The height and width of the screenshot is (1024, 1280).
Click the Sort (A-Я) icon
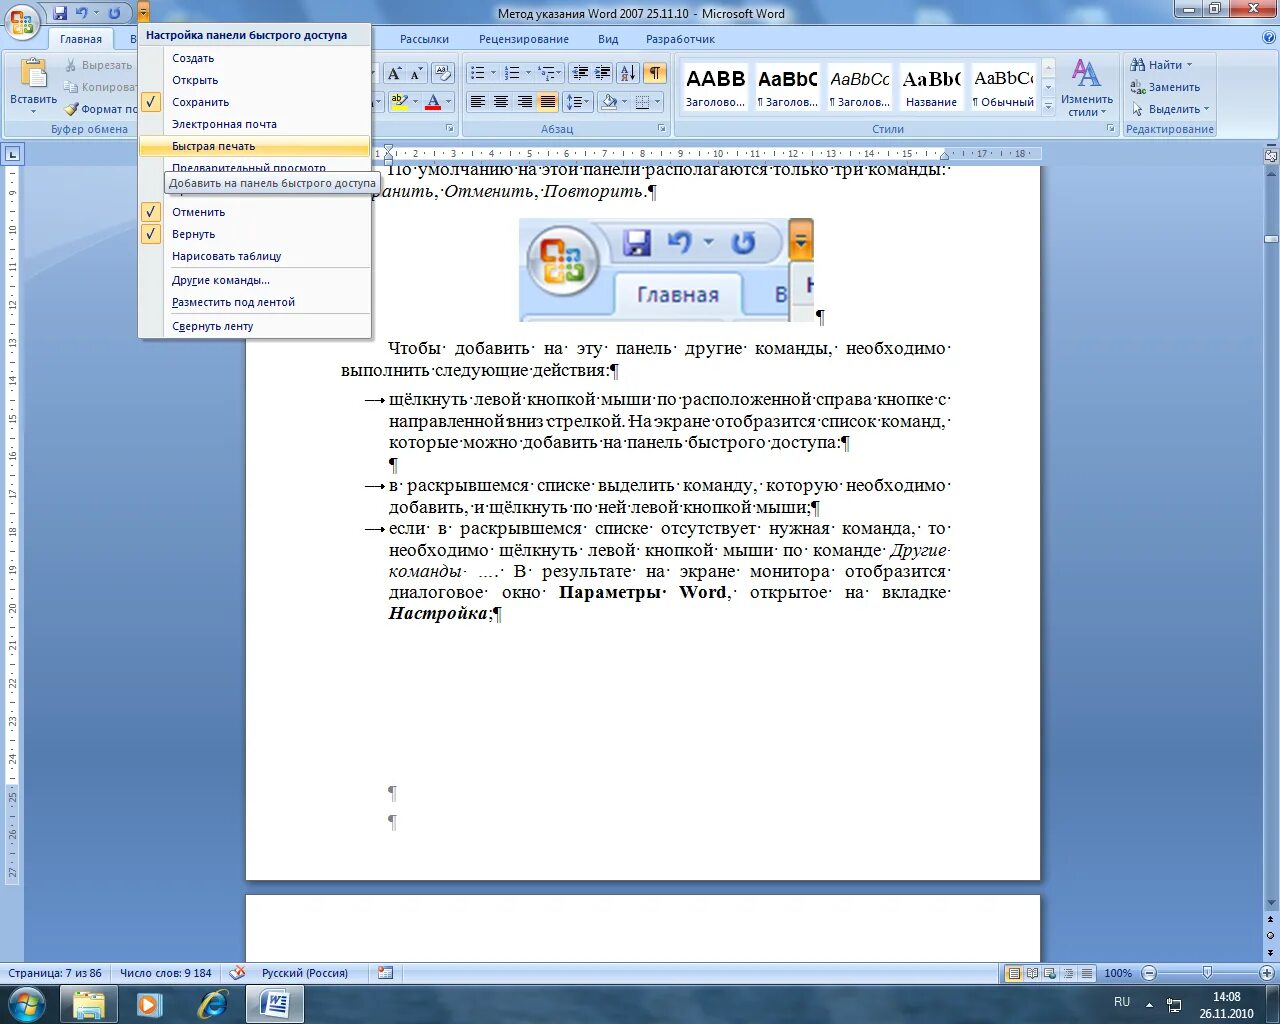click(628, 73)
